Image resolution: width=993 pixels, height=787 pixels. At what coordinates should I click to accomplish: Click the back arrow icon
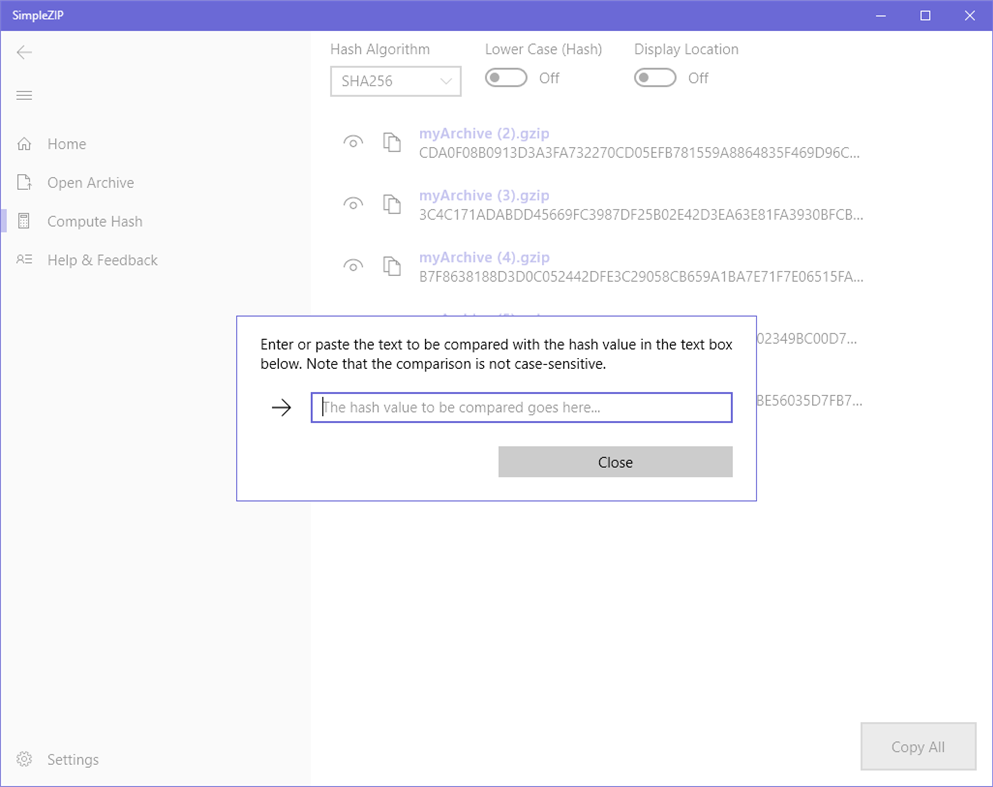pos(24,52)
